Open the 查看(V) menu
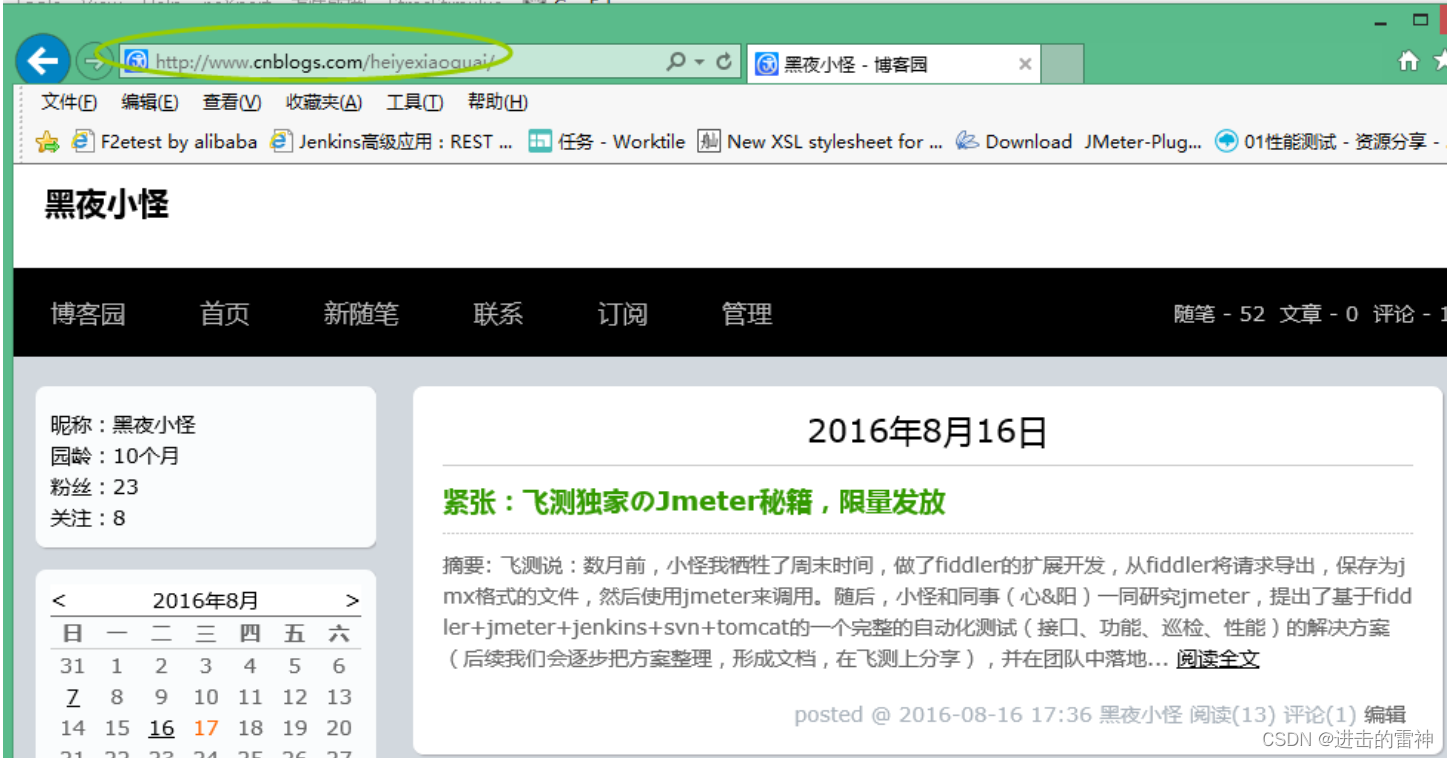 232,102
